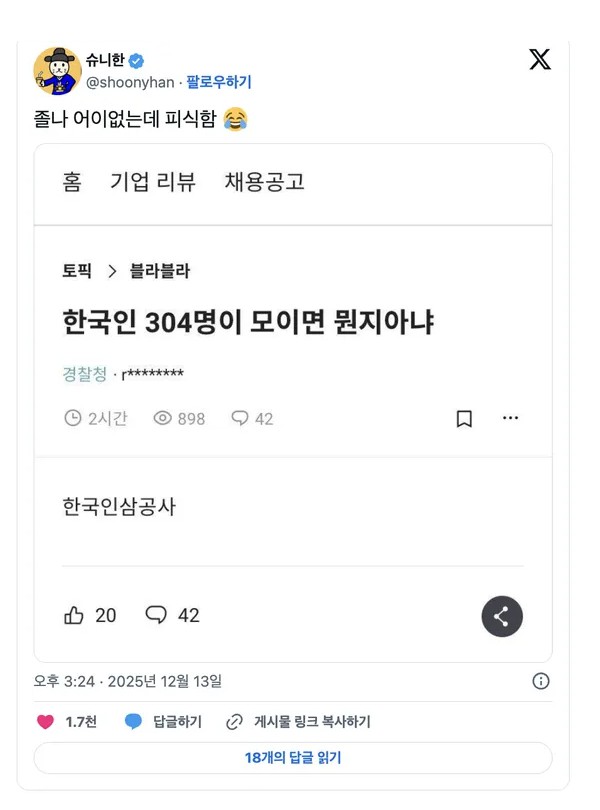Open 슈니한 profile avatar
The image size is (600, 810).
57,71
